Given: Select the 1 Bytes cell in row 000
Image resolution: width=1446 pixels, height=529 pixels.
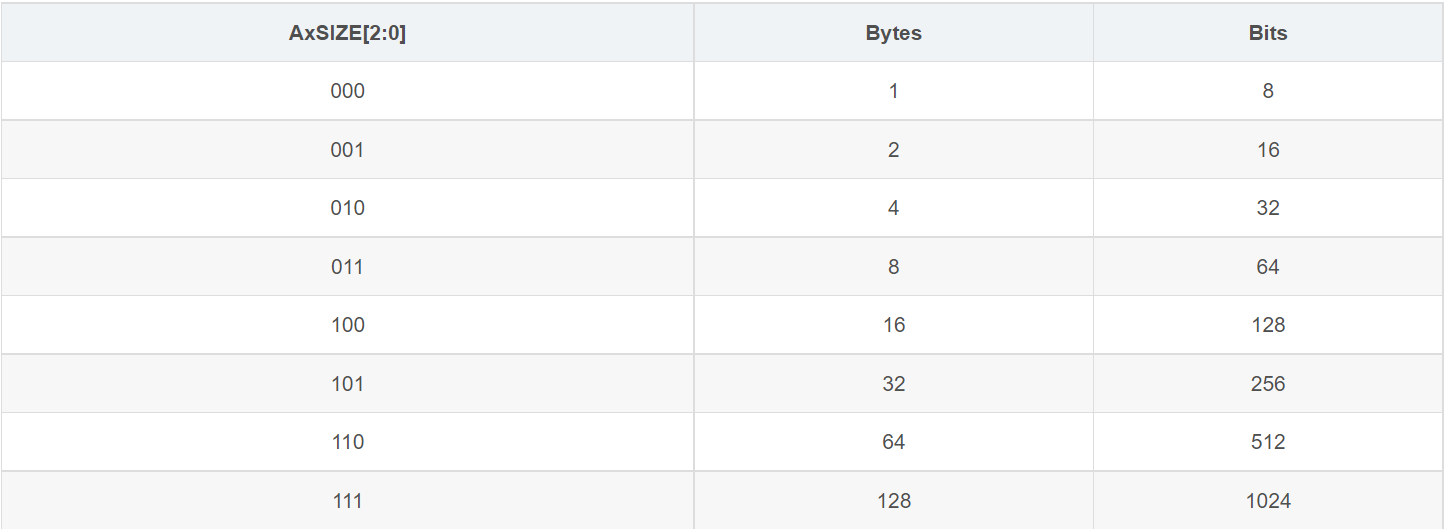Looking at the screenshot, I should (893, 91).
